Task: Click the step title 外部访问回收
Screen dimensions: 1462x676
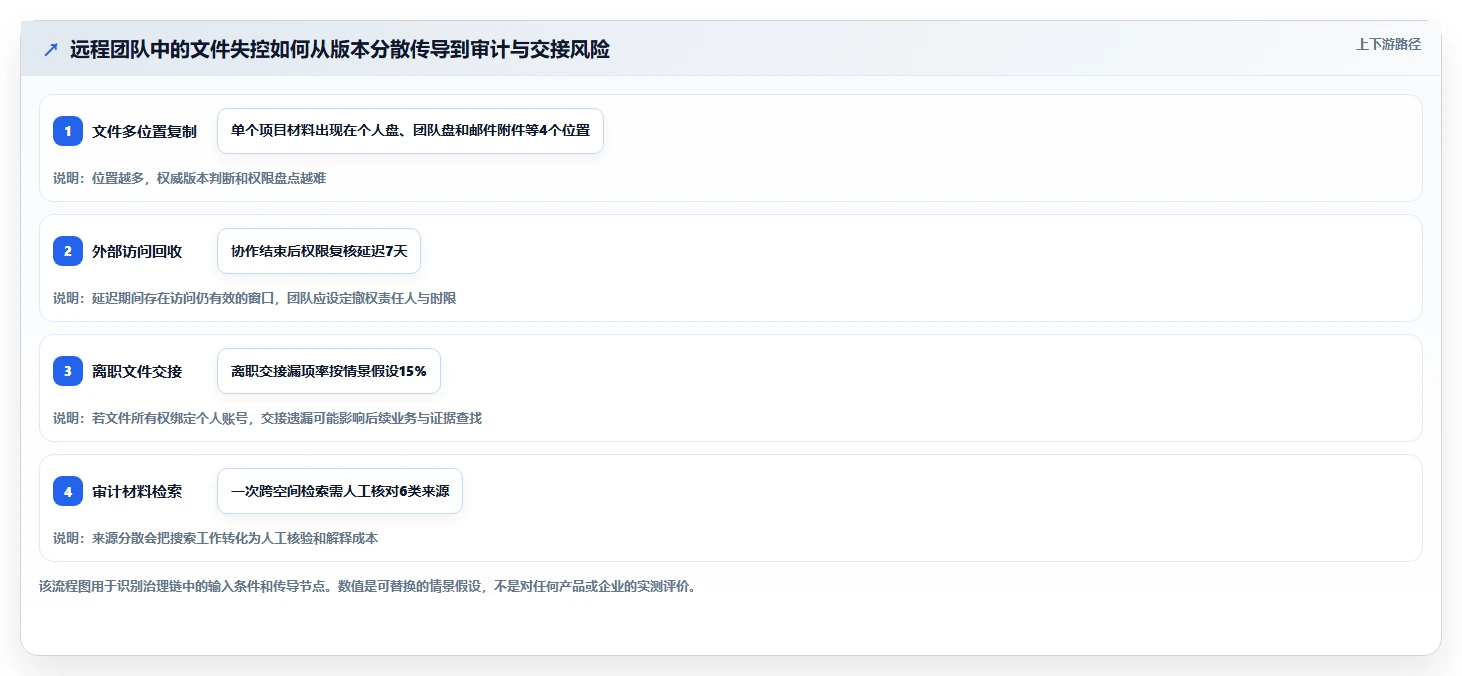Action: [x=137, y=251]
